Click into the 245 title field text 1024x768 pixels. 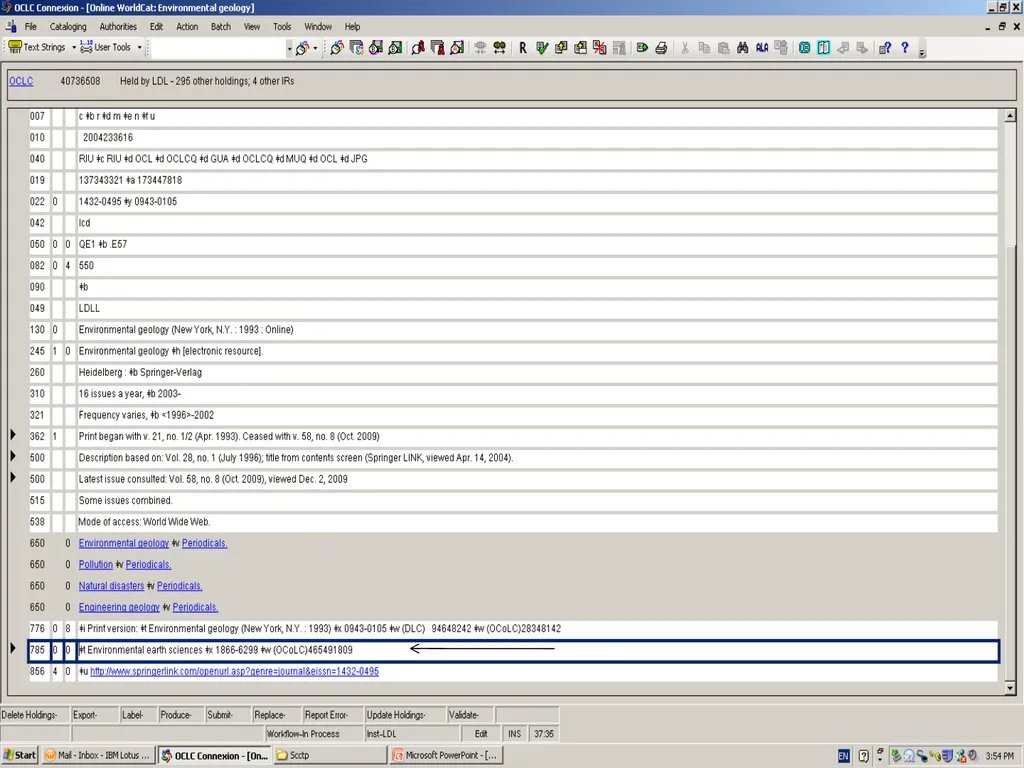click(x=537, y=351)
